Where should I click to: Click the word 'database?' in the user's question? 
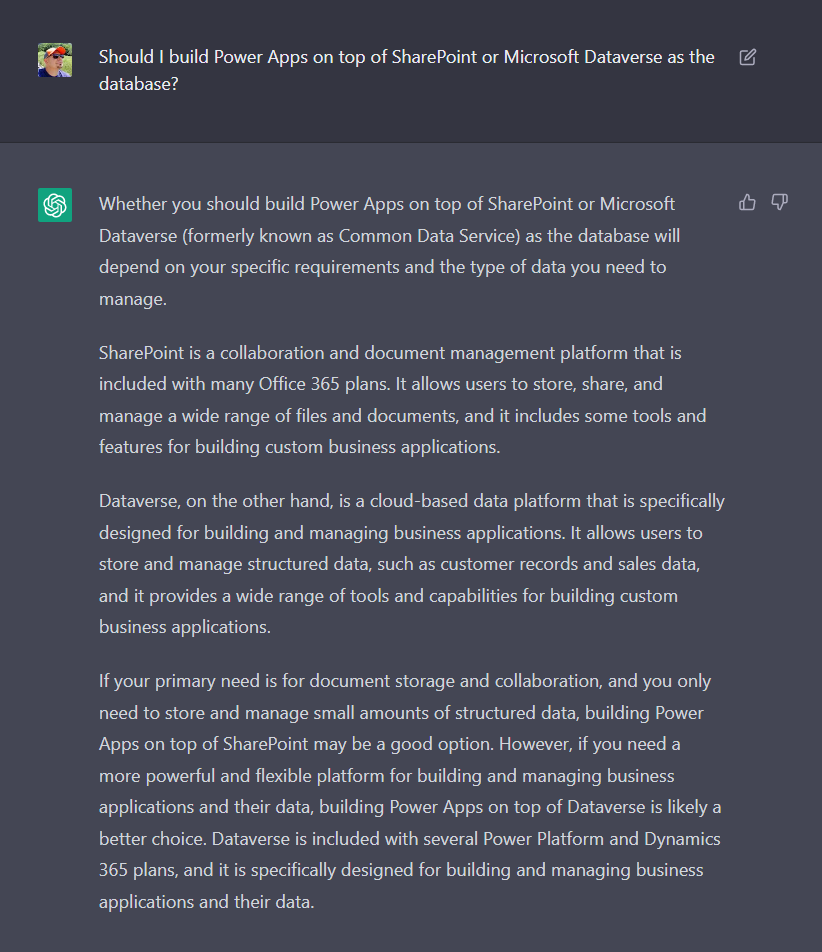click(x=138, y=84)
